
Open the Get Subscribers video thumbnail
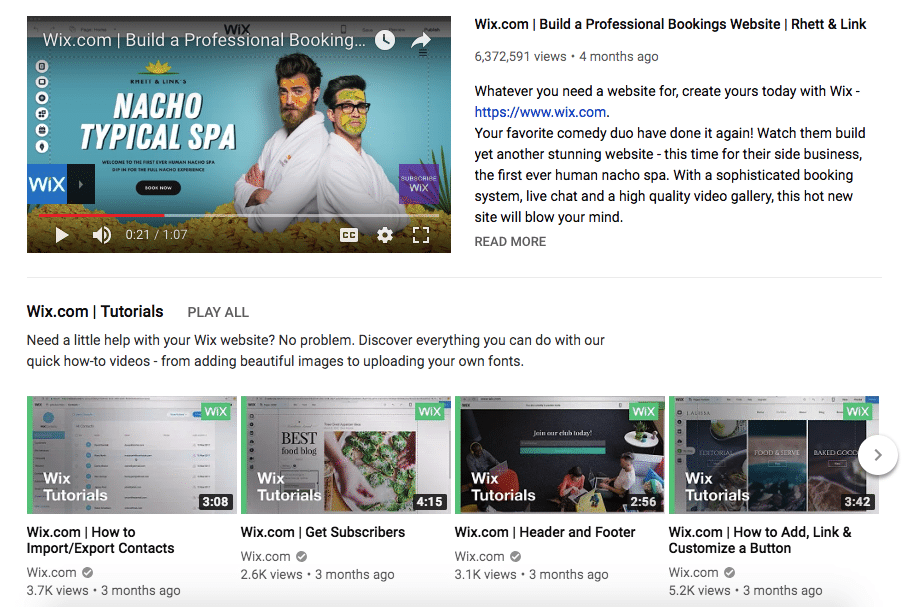(x=346, y=455)
